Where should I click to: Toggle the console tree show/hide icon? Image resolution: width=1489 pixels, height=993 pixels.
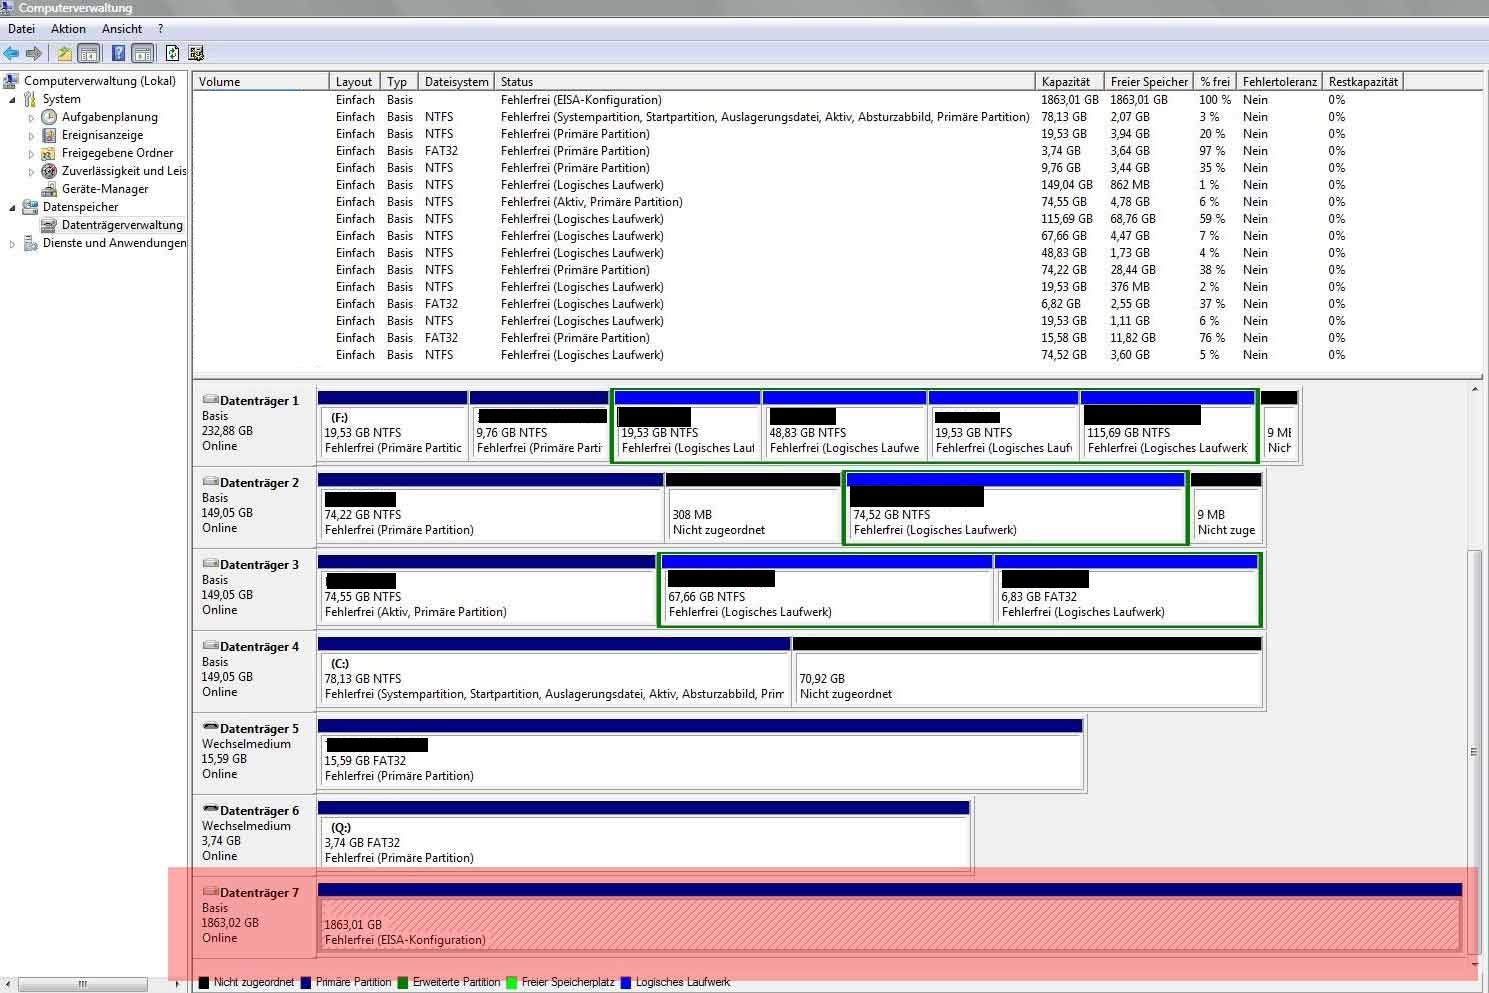88,53
